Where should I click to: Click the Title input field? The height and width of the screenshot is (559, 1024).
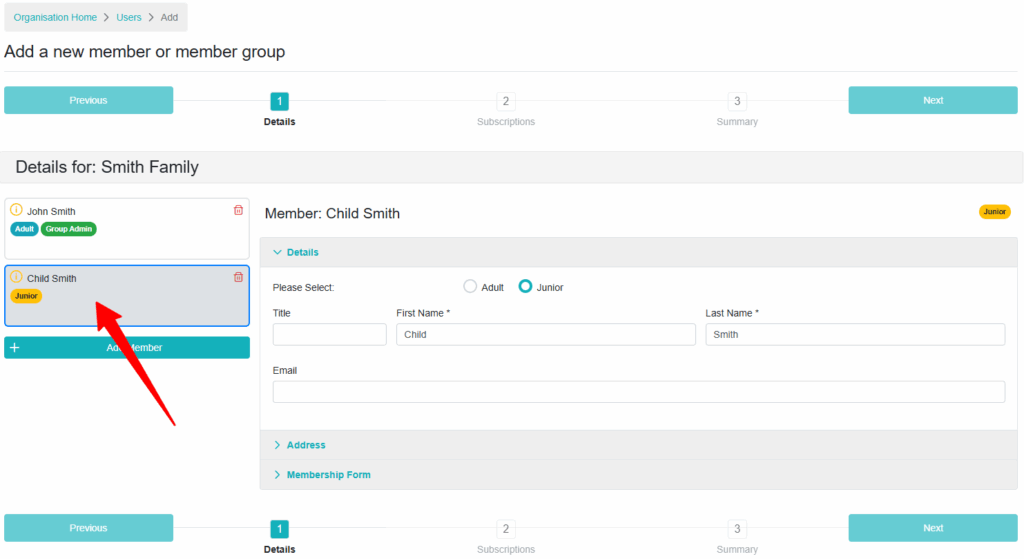click(x=329, y=334)
